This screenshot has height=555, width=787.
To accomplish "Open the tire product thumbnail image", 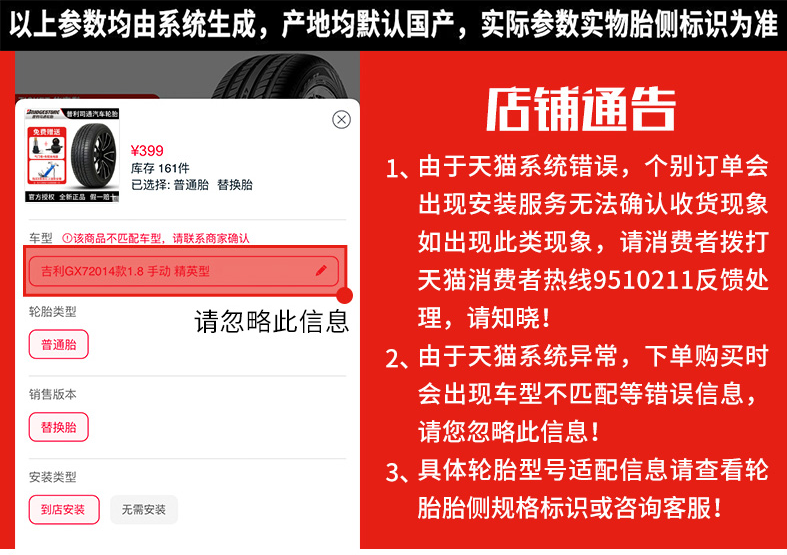I will 72,155.
